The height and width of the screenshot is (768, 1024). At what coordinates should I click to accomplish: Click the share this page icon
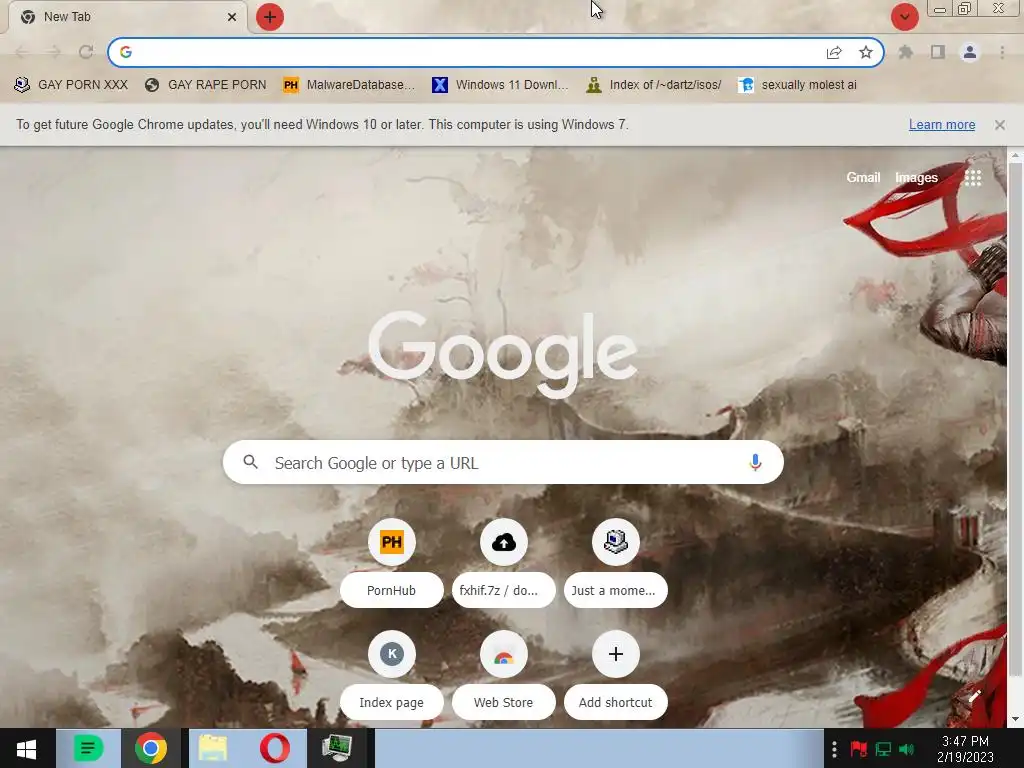[x=834, y=52]
